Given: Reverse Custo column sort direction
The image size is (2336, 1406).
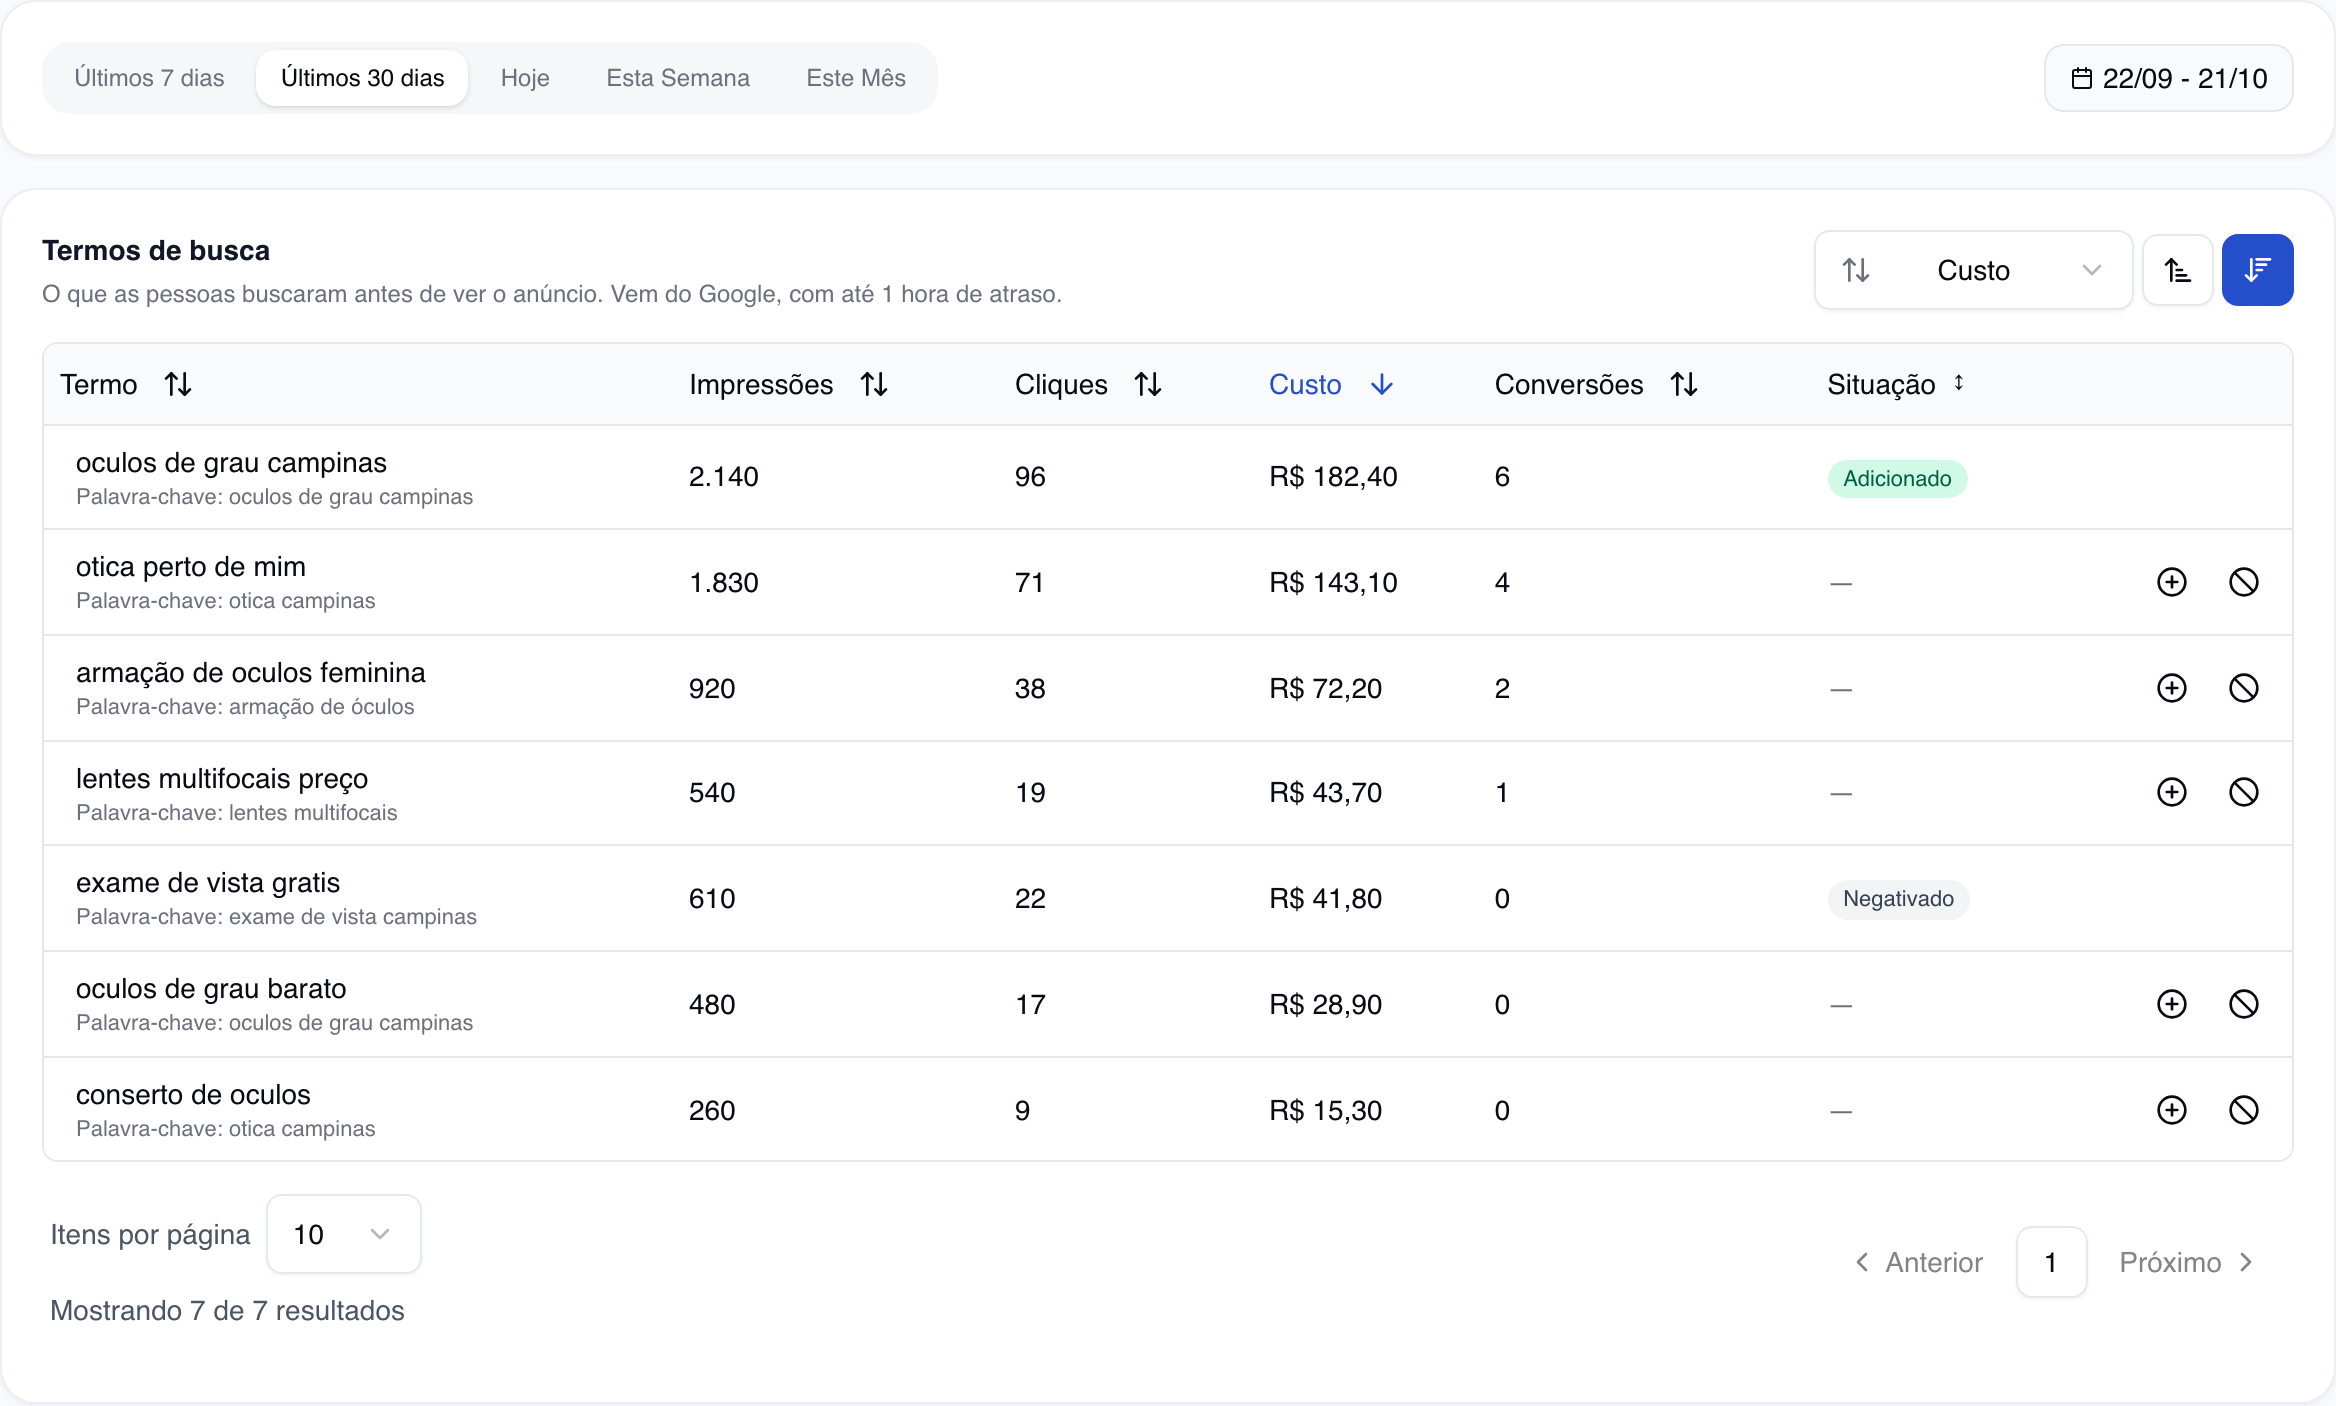Looking at the screenshot, I should tap(1331, 384).
